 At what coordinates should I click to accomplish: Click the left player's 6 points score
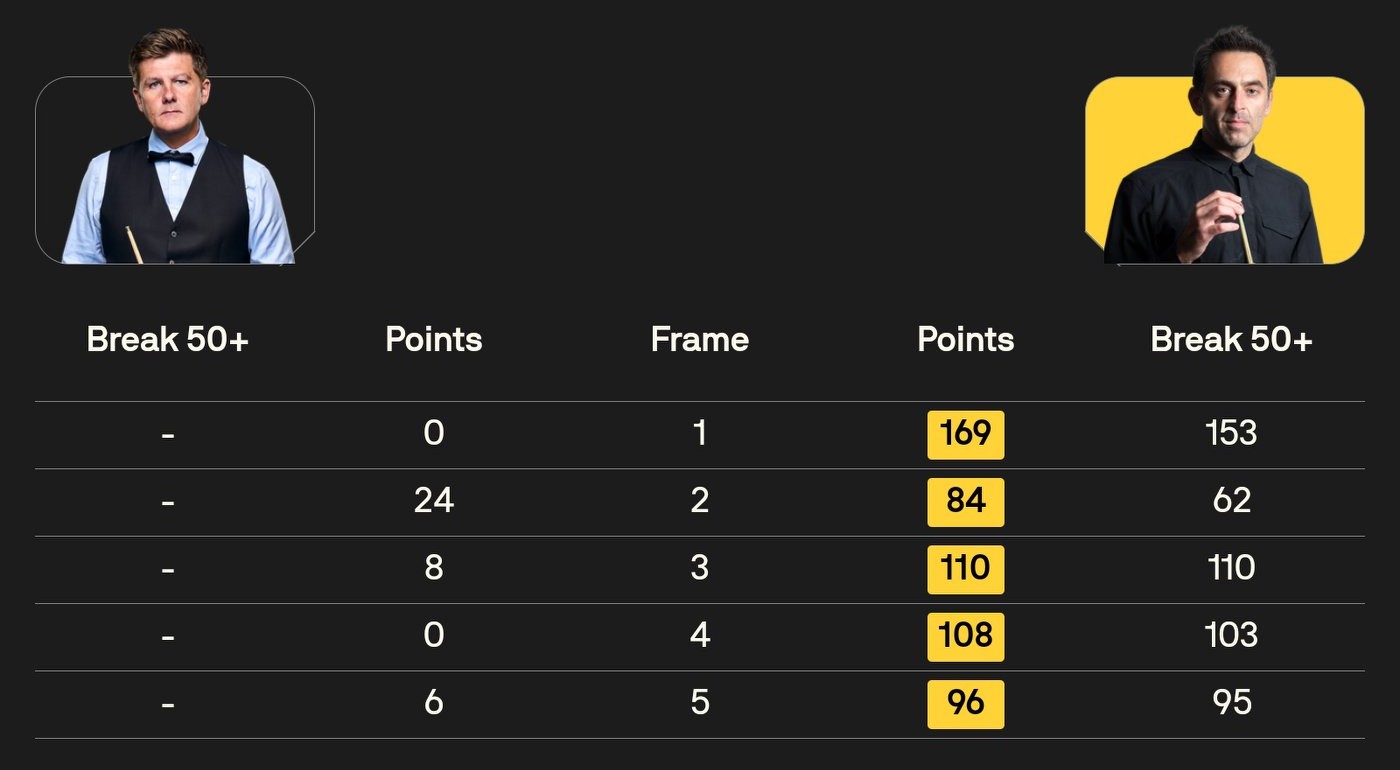click(433, 703)
